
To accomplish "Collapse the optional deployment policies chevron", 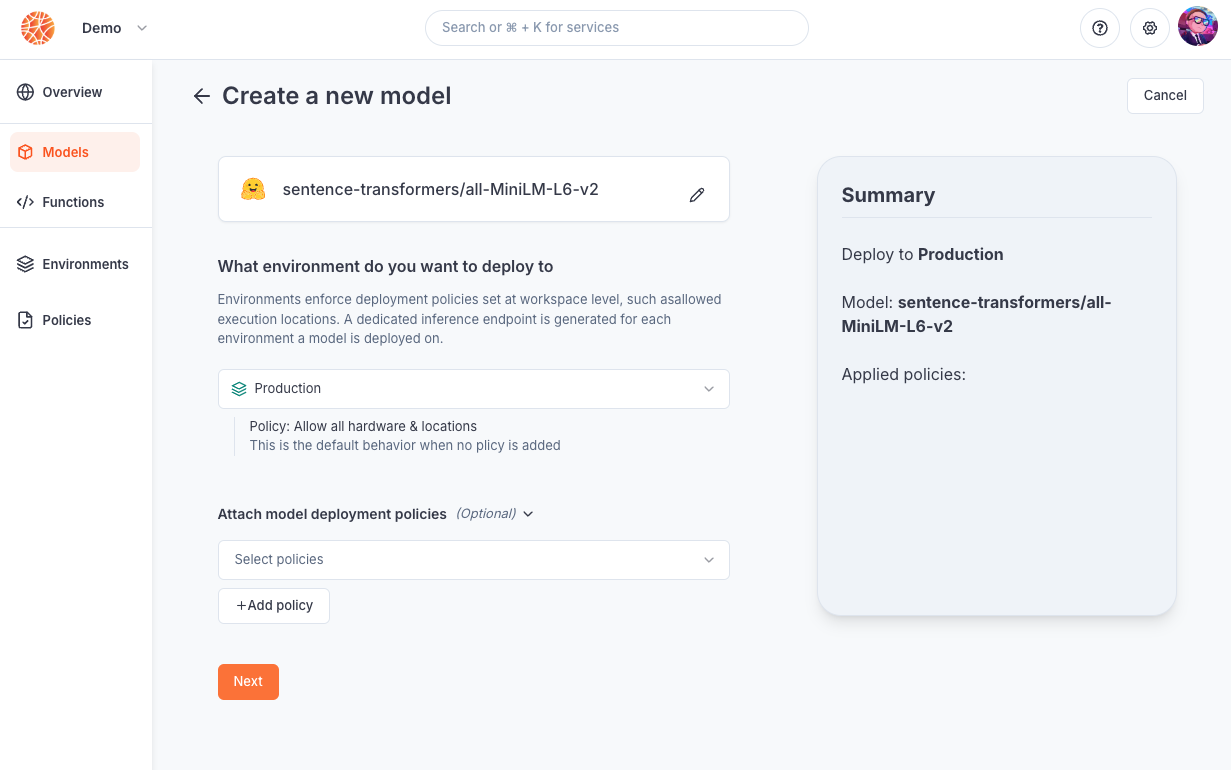I will click(x=528, y=514).
